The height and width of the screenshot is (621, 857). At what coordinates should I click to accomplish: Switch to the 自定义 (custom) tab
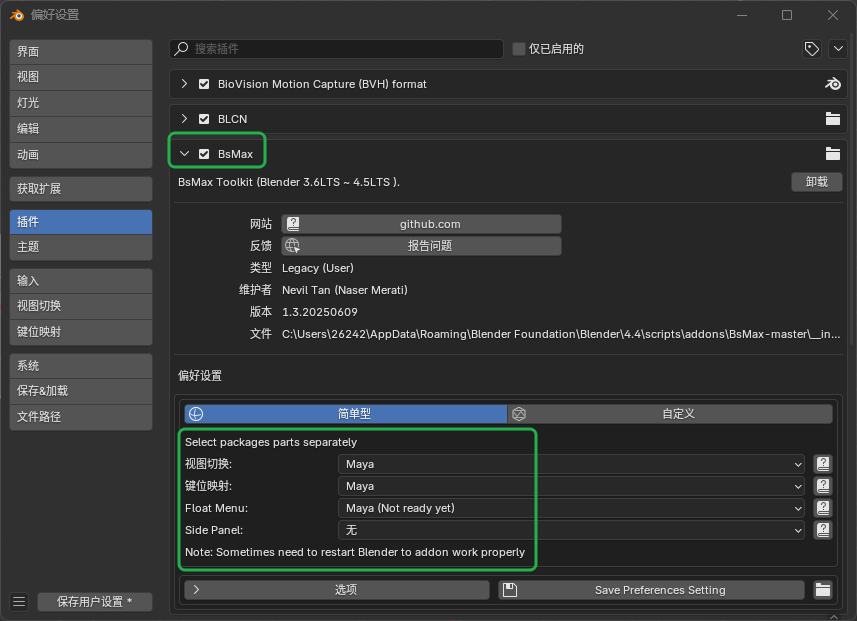click(670, 414)
